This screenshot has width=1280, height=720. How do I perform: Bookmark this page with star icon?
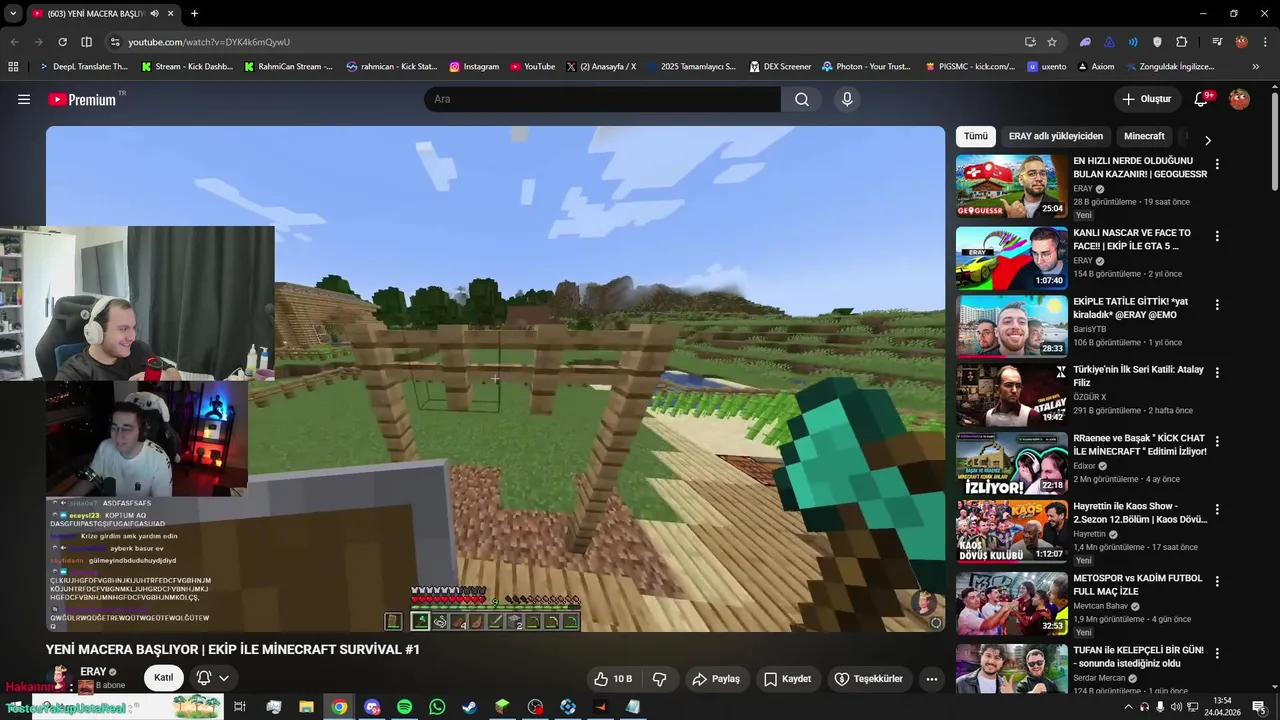(x=1052, y=42)
